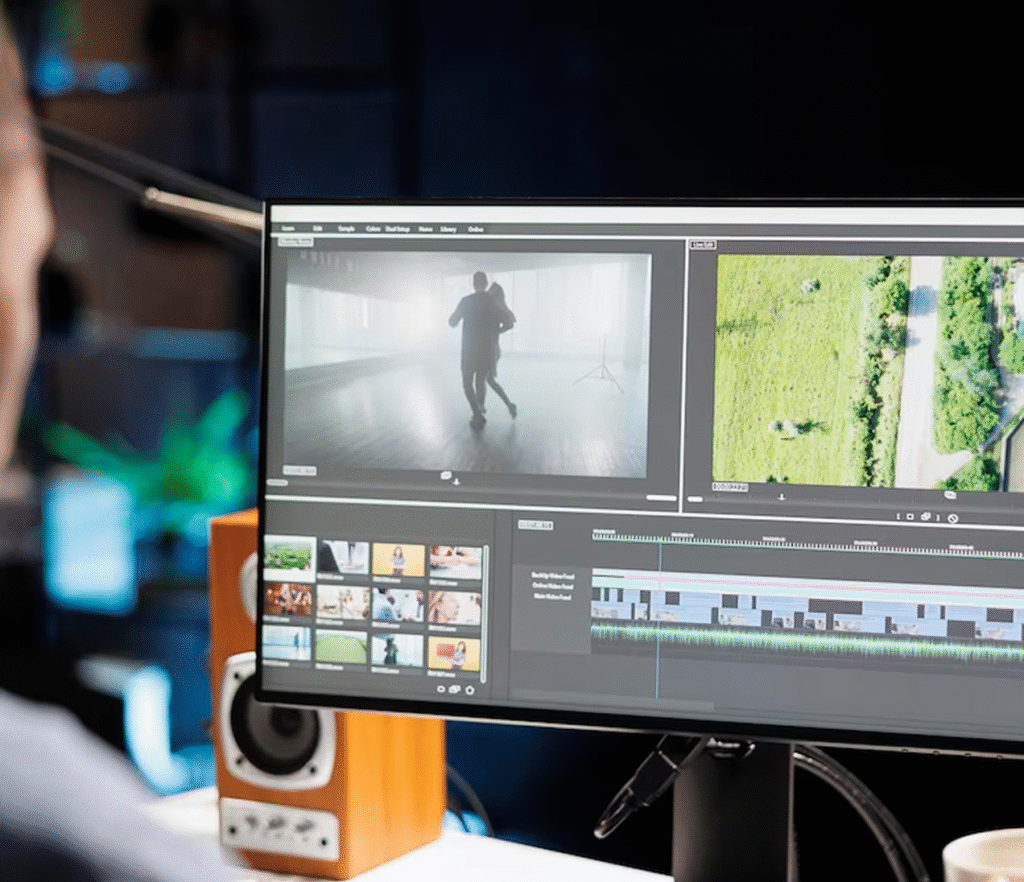Click the gear icon below the media thumbnails
This screenshot has height=882, width=1024.
point(470,690)
